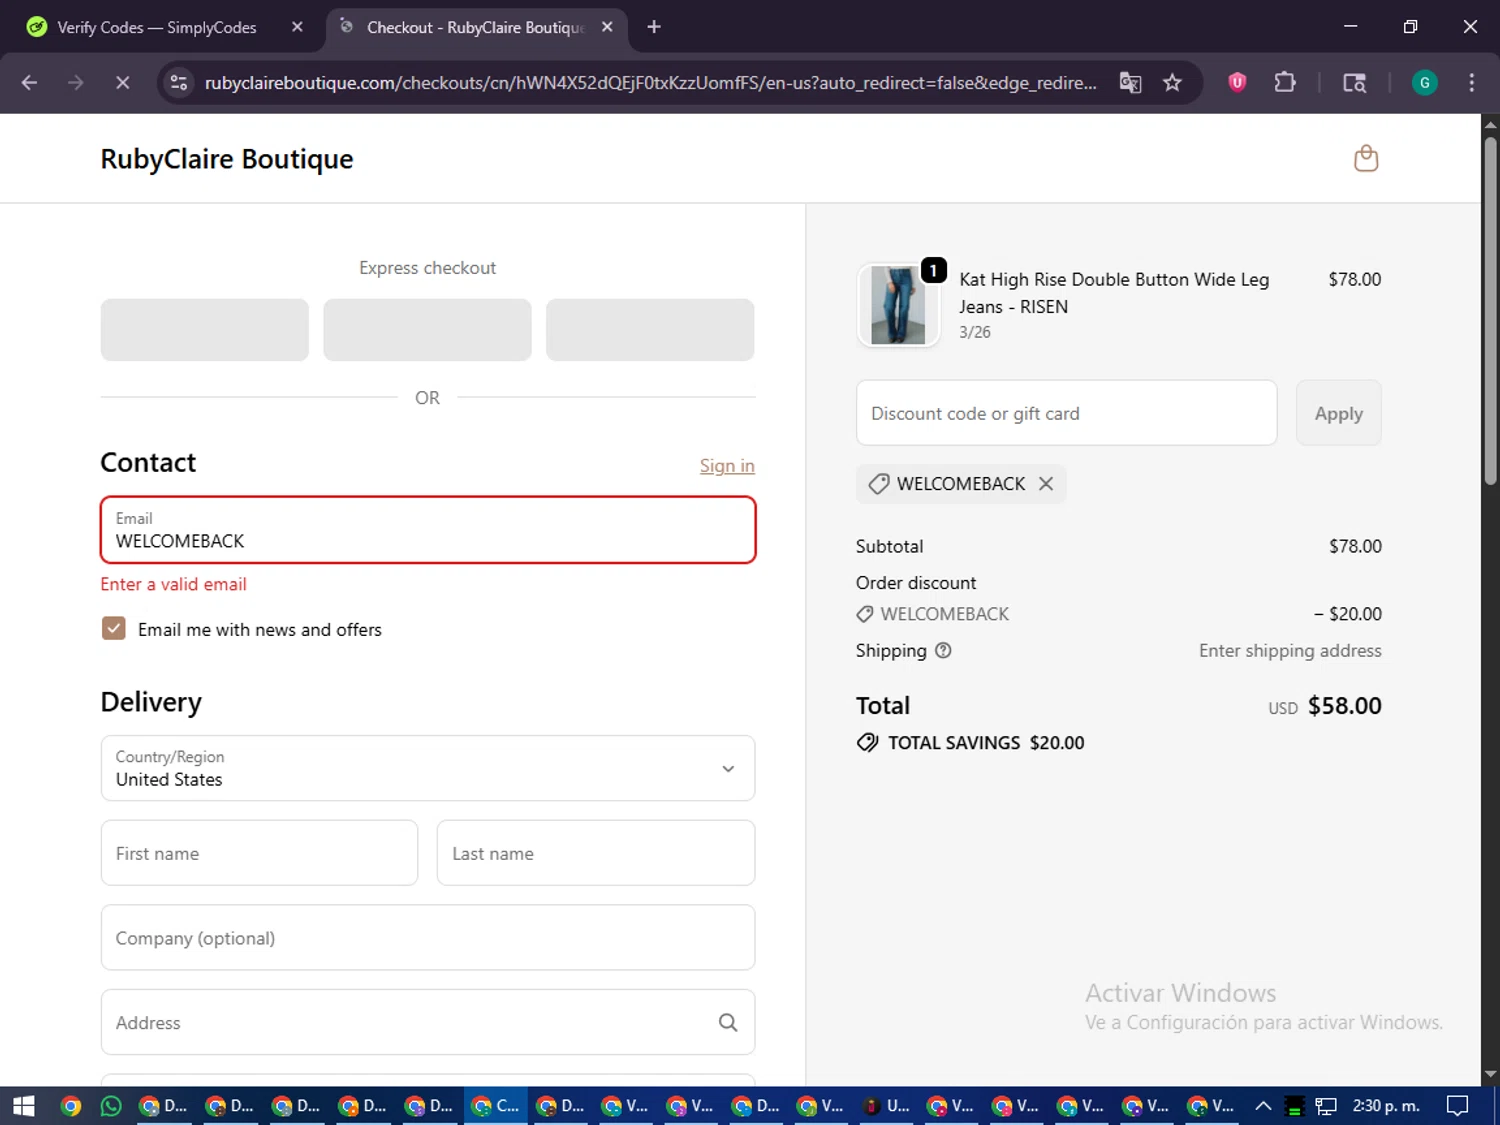Open the Windows Start menu
The image size is (1500, 1125).
(24, 1106)
